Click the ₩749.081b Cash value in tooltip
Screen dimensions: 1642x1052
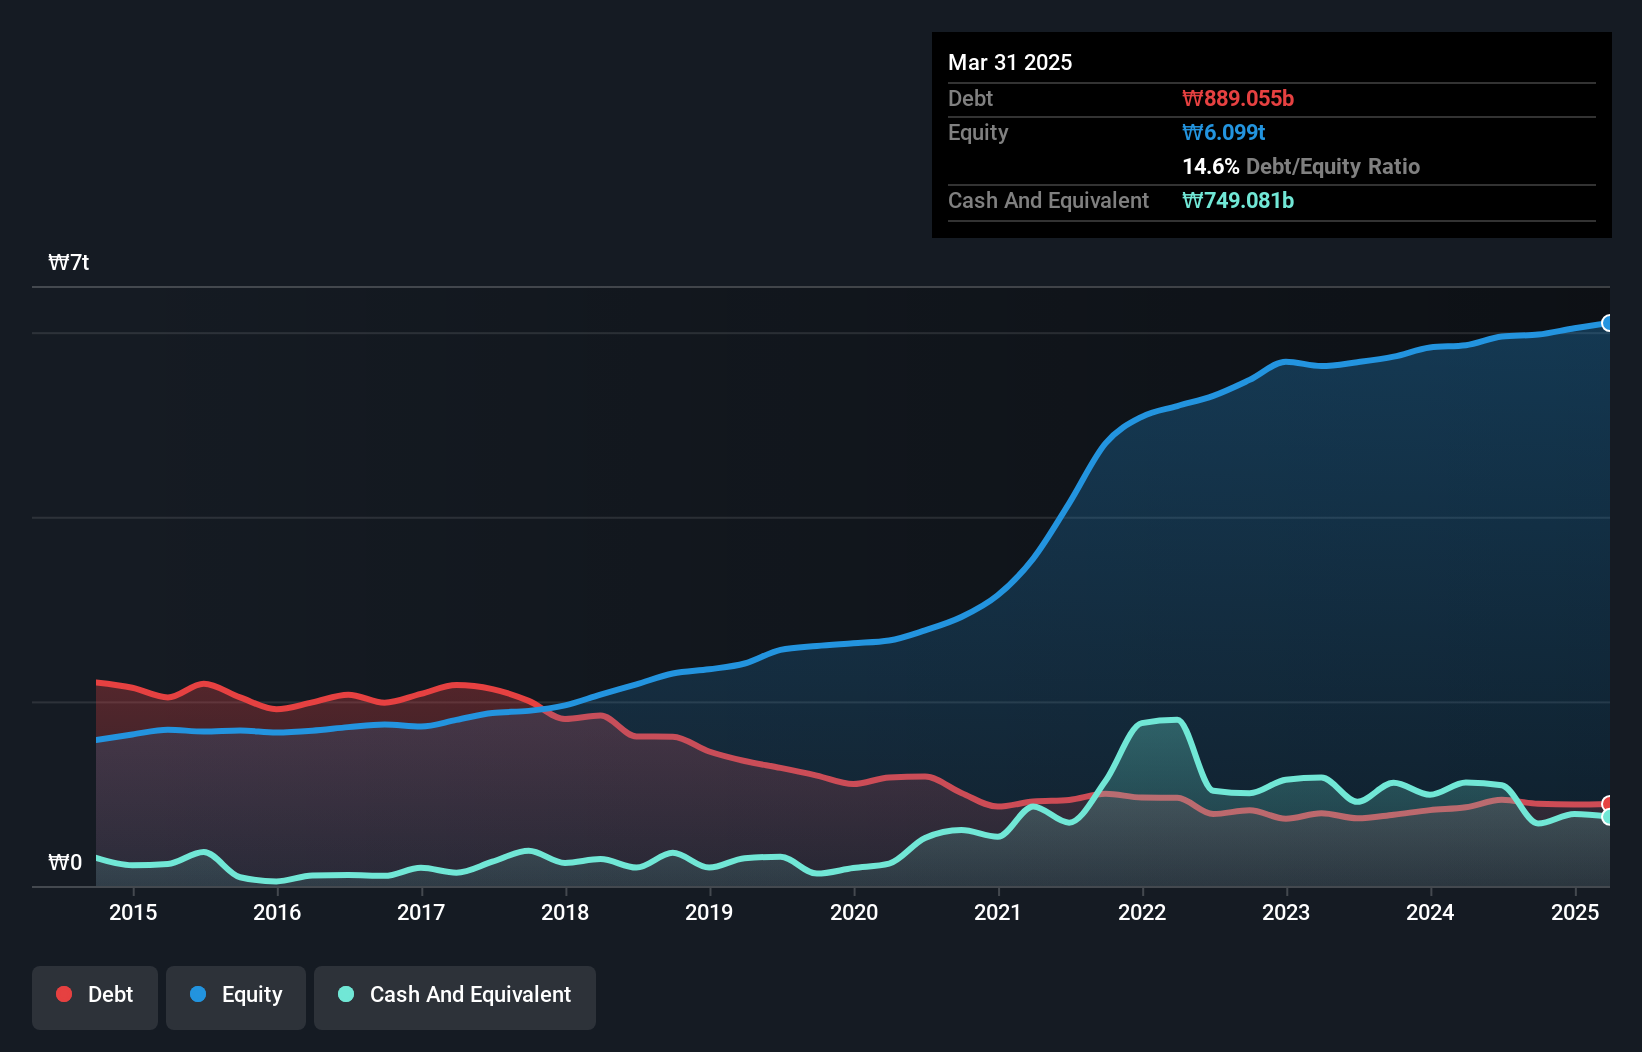click(1238, 201)
